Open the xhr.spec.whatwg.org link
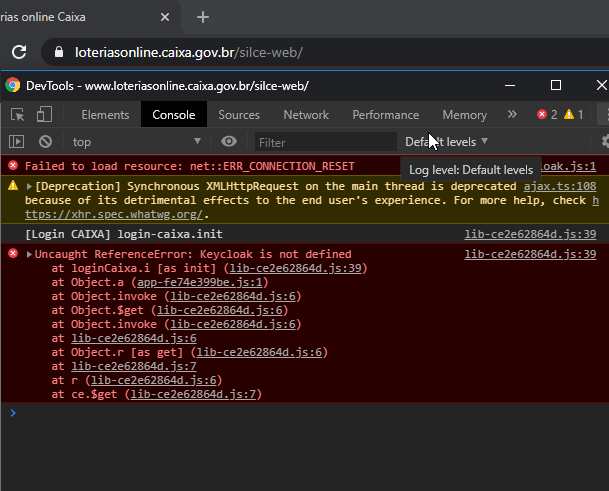Image resolution: width=609 pixels, height=491 pixels. (x=114, y=214)
